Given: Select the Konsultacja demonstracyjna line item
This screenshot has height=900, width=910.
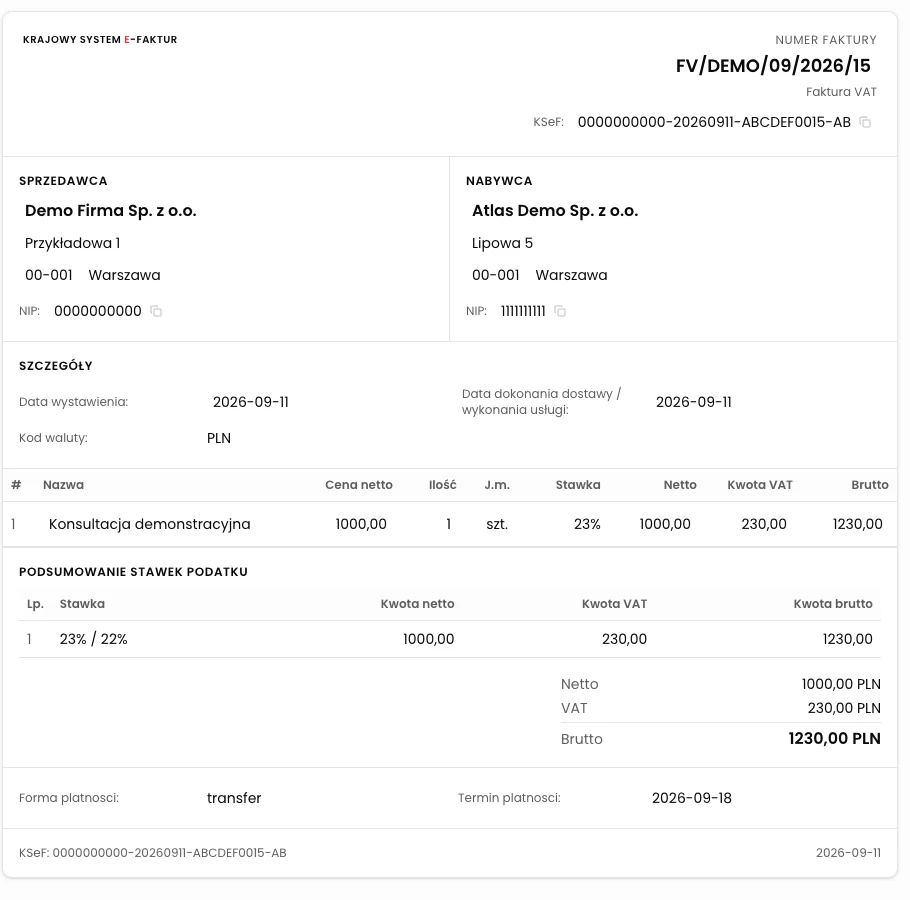Looking at the screenshot, I should 450,524.
